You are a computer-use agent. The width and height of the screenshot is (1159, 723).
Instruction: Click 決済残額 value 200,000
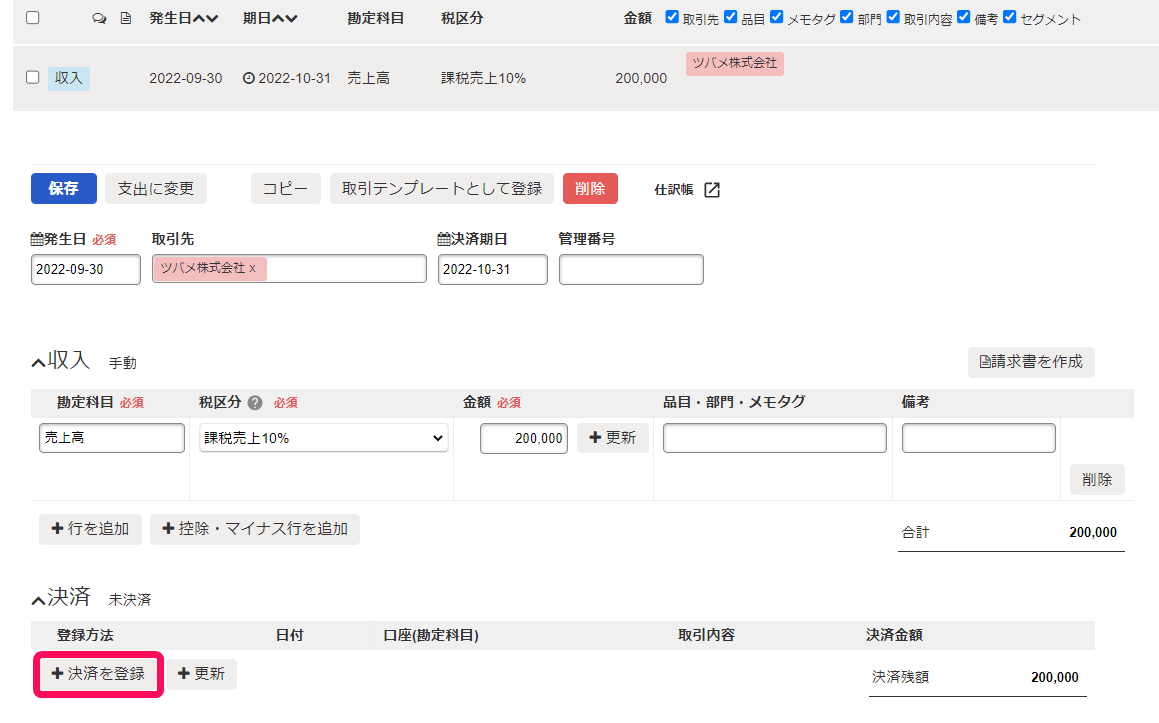coord(1055,677)
